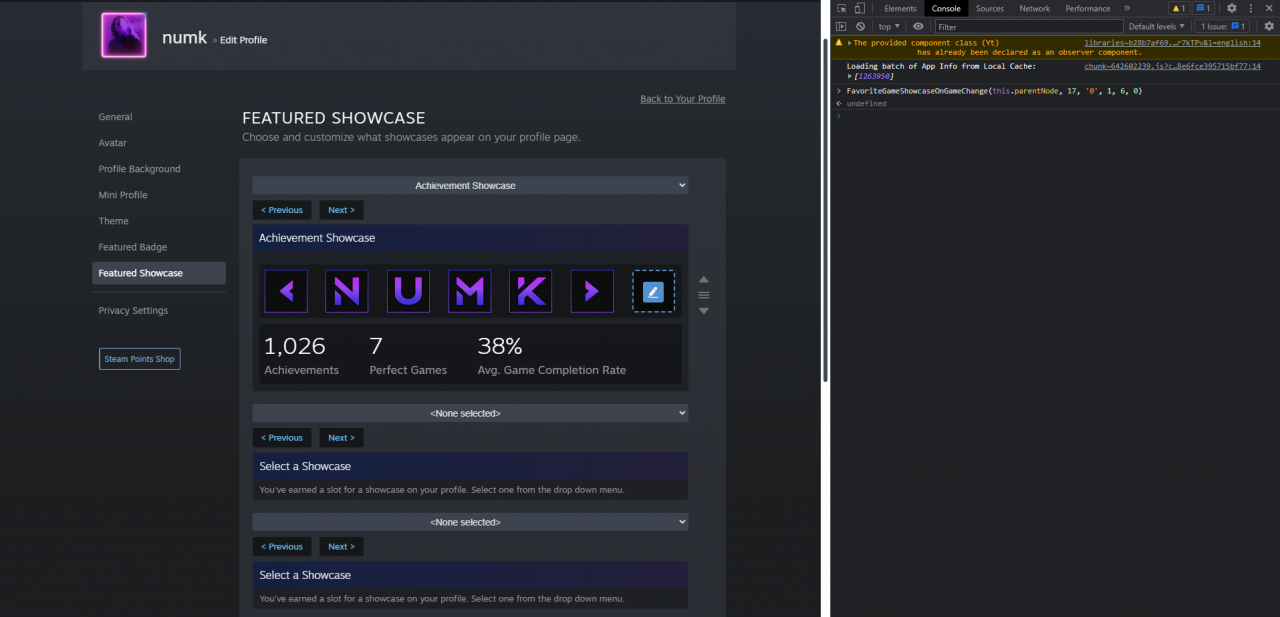Move showcase up with the up arrow
This screenshot has width=1280, height=617.
(x=704, y=279)
